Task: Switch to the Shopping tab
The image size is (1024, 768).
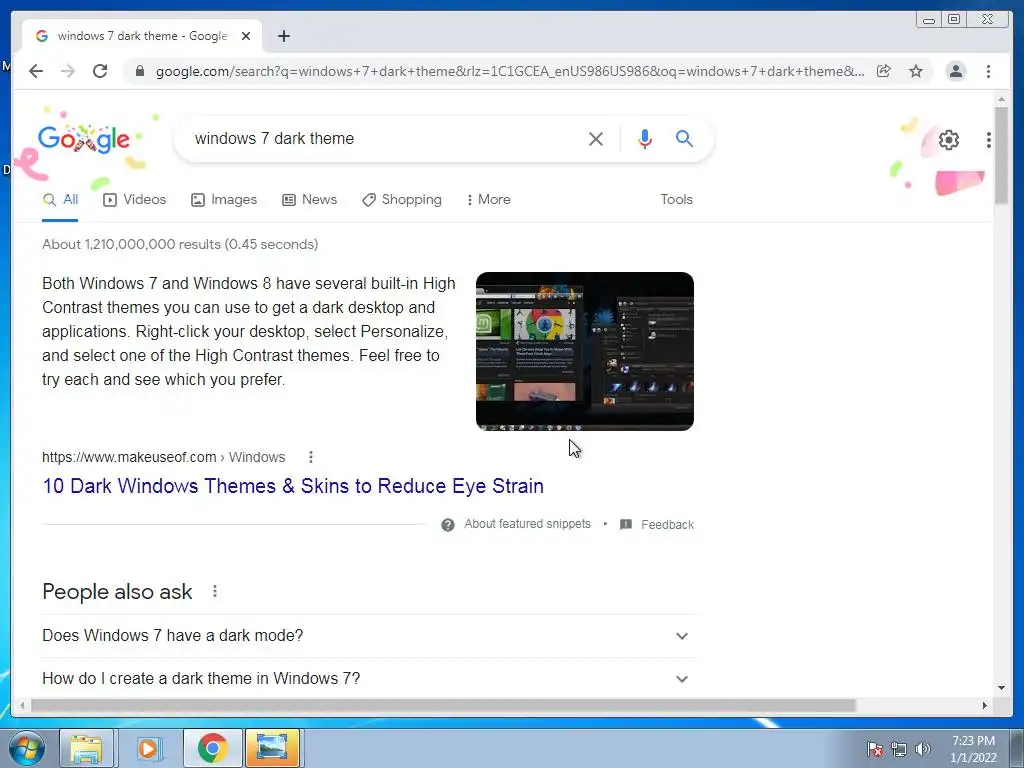Action: tap(402, 199)
